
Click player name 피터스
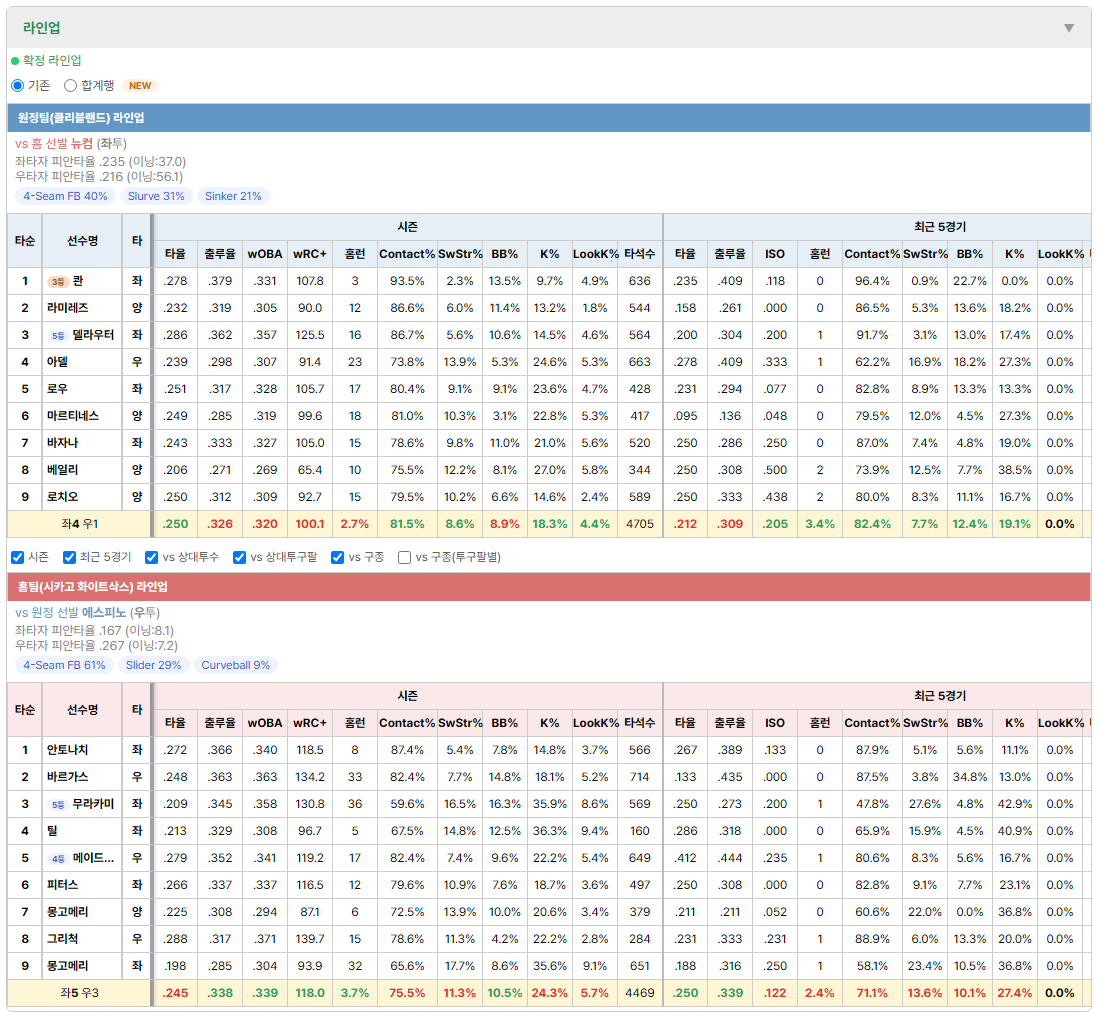[x=62, y=885]
